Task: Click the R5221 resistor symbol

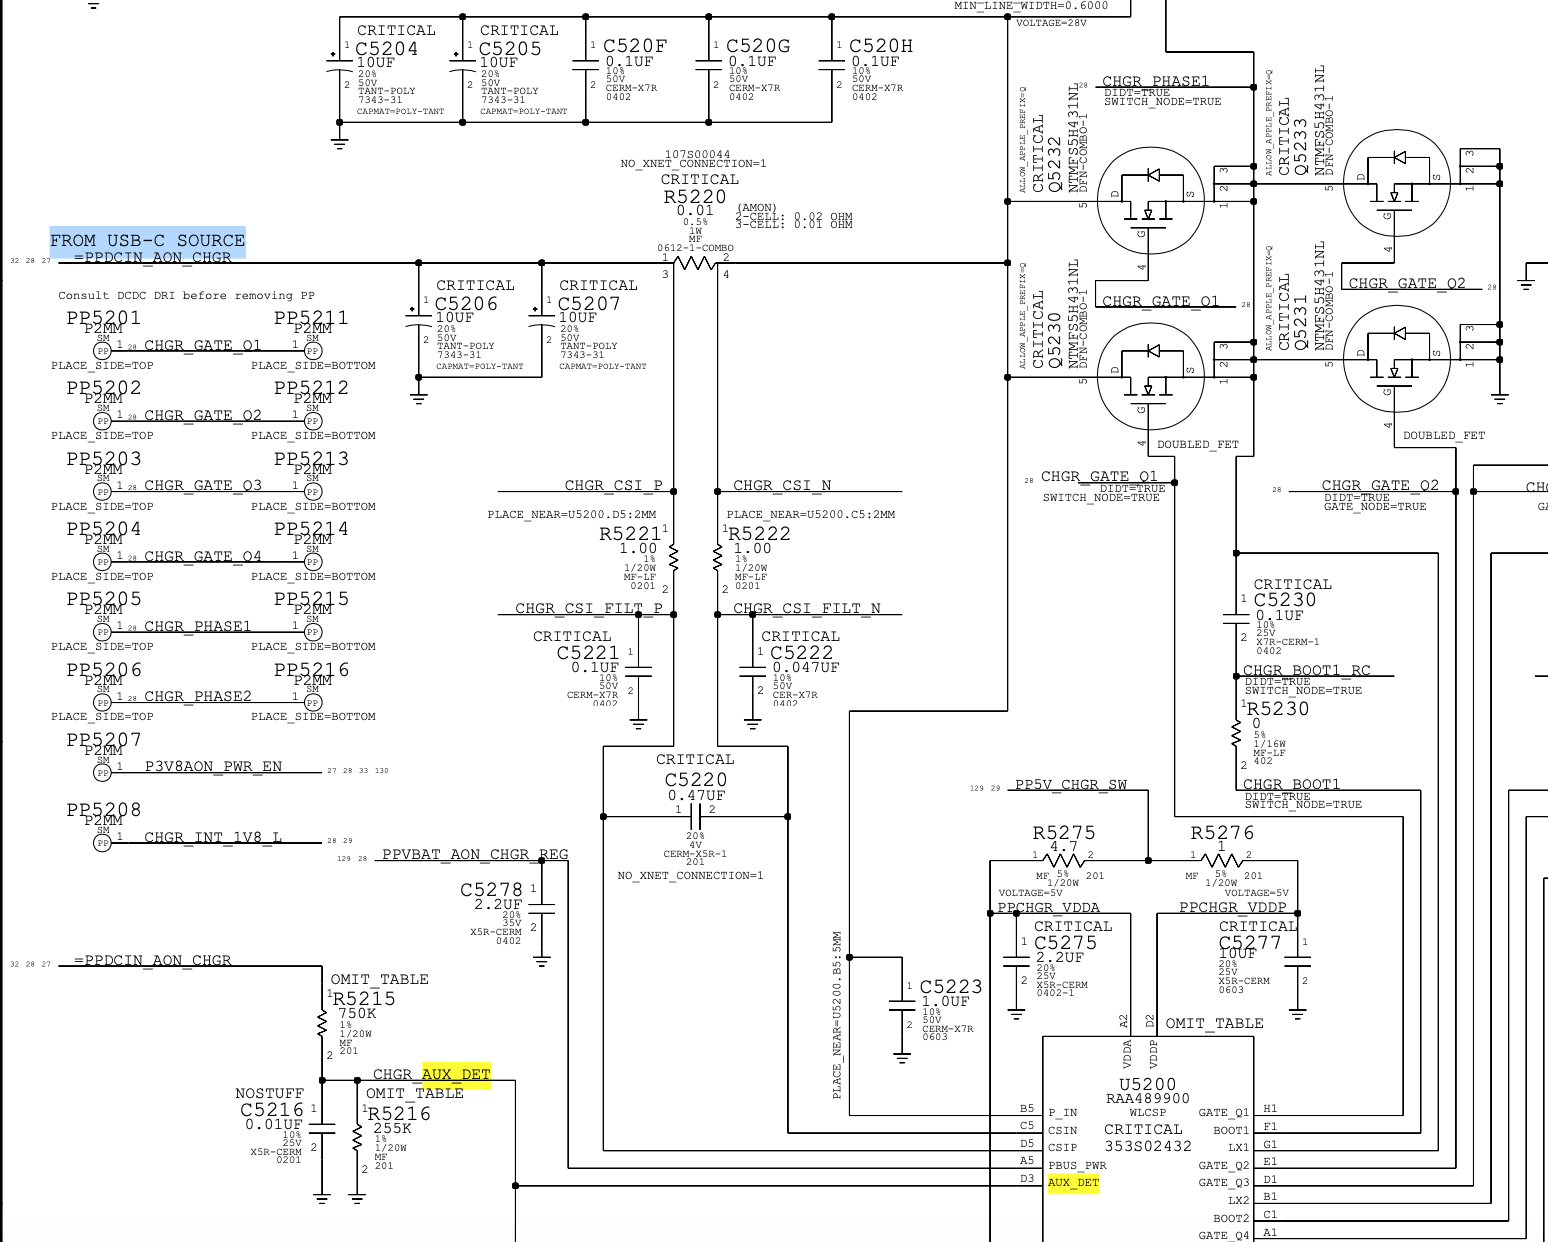Action: pos(674,558)
